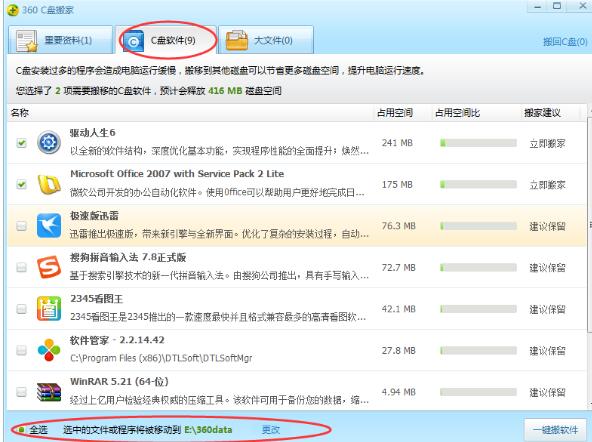Click the 重要资料 tab document icon
This screenshot has height=442, width=592.
click(x=26, y=41)
